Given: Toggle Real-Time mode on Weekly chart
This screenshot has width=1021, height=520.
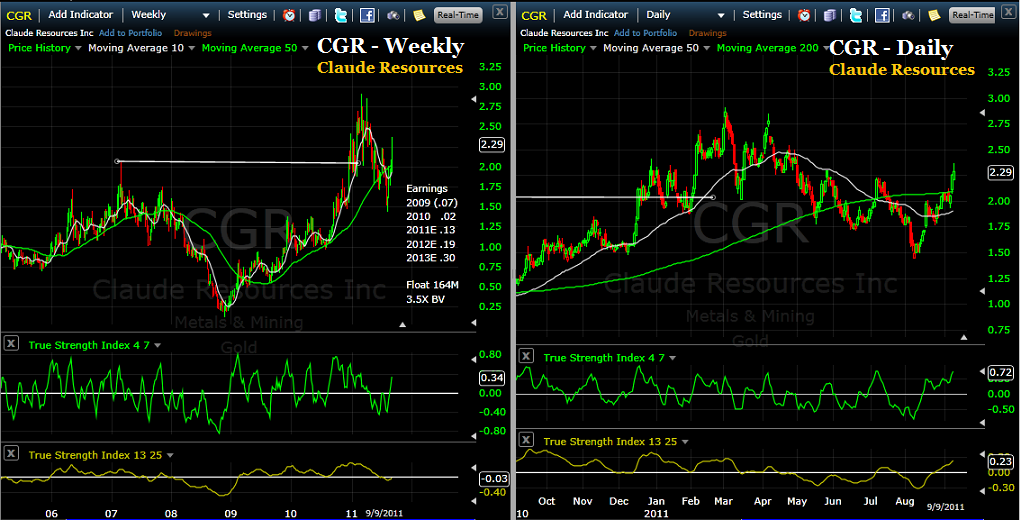Looking at the screenshot, I should [x=458, y=15].
